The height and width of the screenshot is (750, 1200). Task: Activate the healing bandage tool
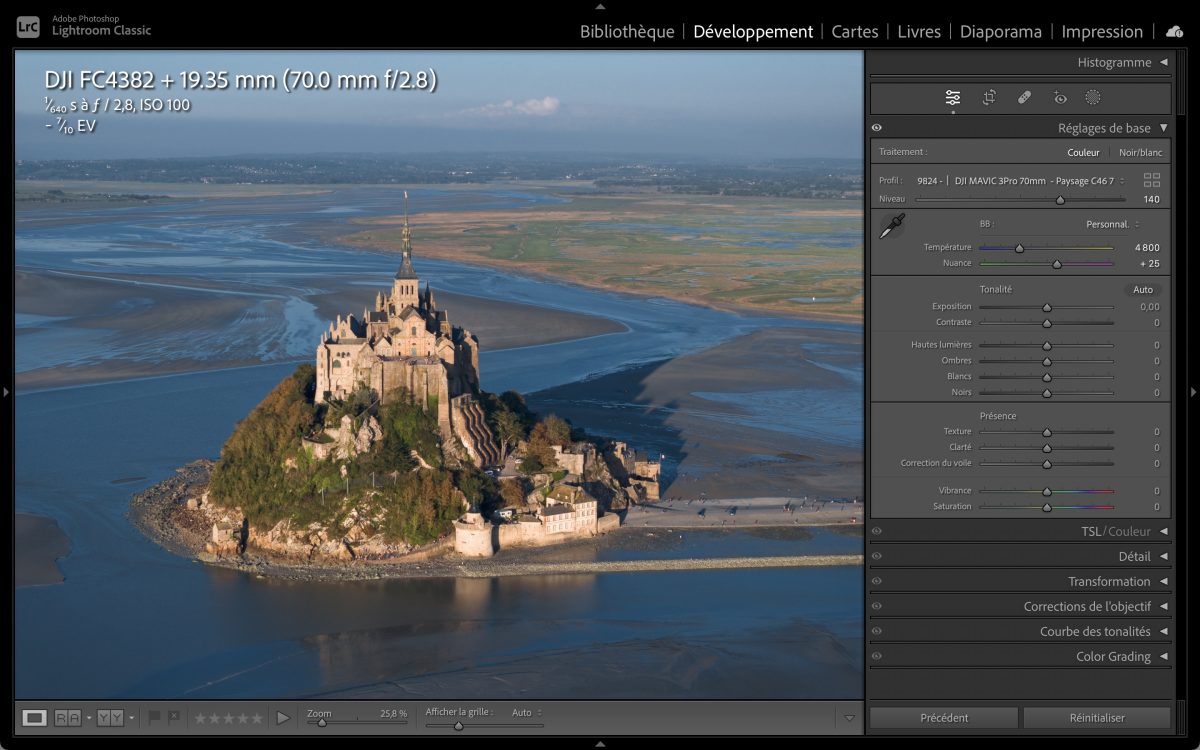[x=1024, y=98]
